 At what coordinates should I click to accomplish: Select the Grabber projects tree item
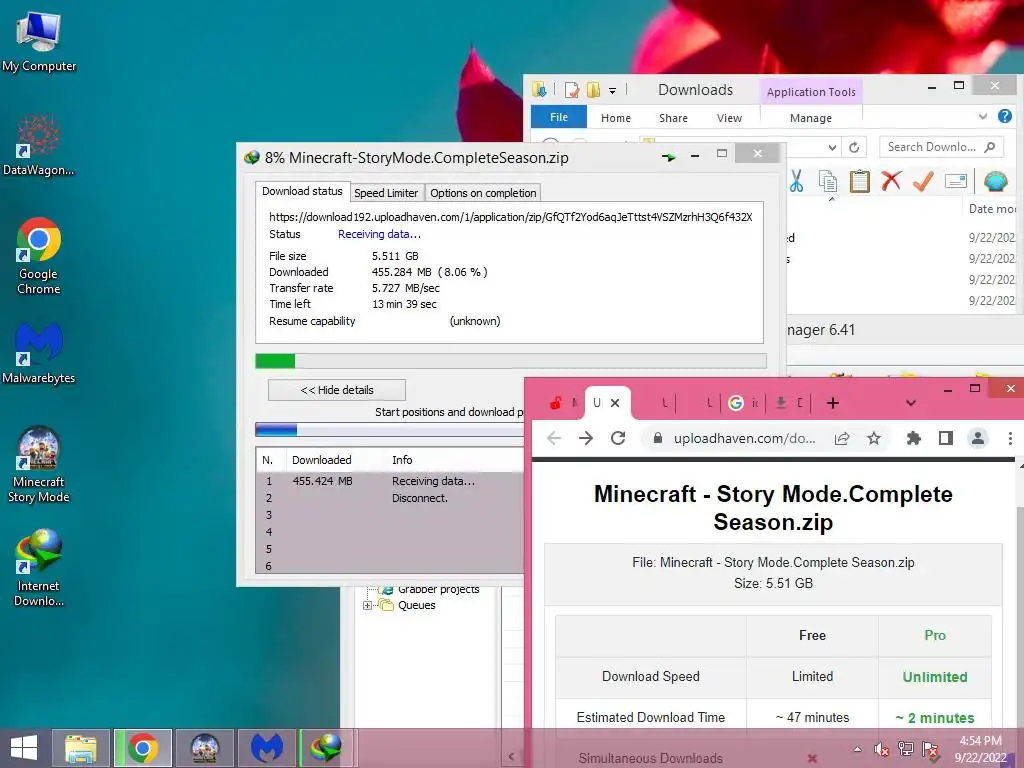click(x=438, y=589)
